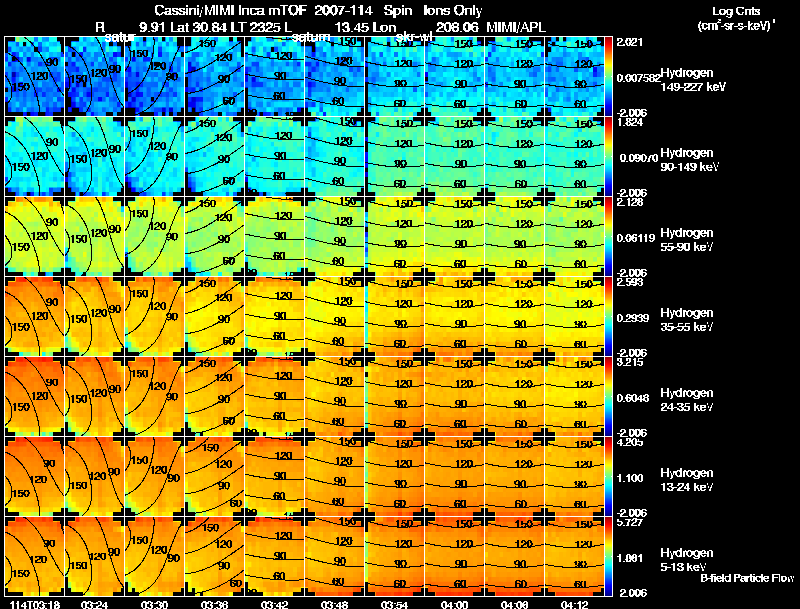The image size is (800, 609).
Task: Open the 149-227 keV panel at 03:48
Action: click(x=335, y=77)
